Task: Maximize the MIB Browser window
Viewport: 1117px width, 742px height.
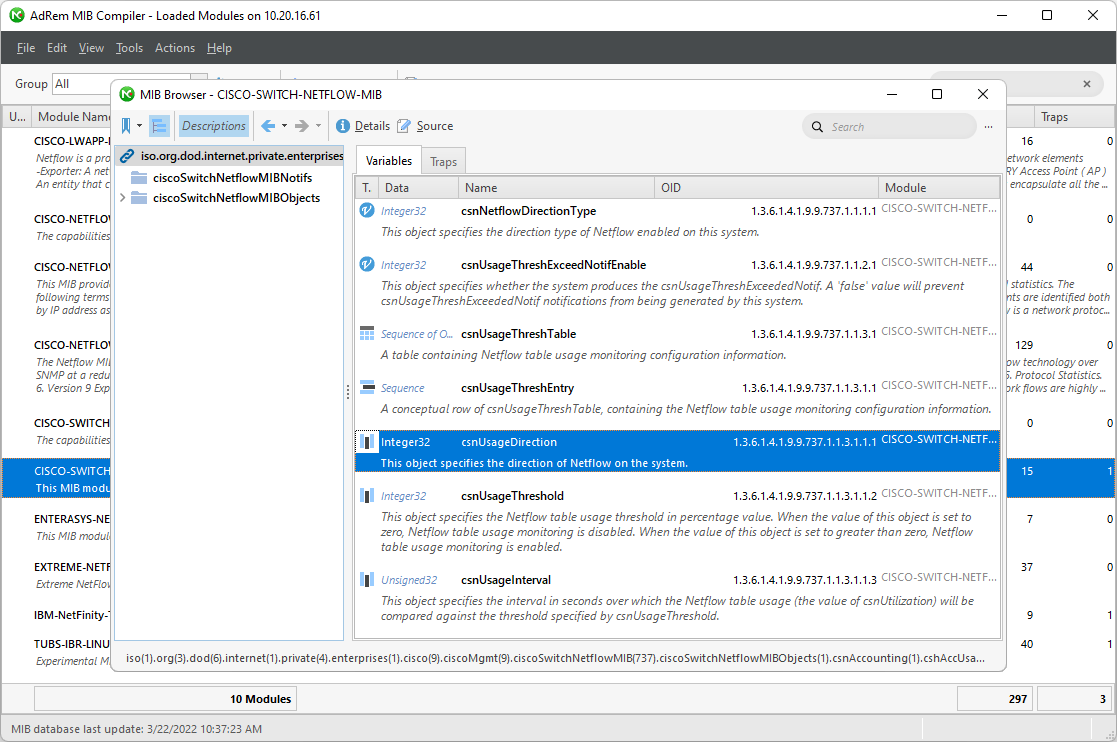Action: click(x=937, y=94)
